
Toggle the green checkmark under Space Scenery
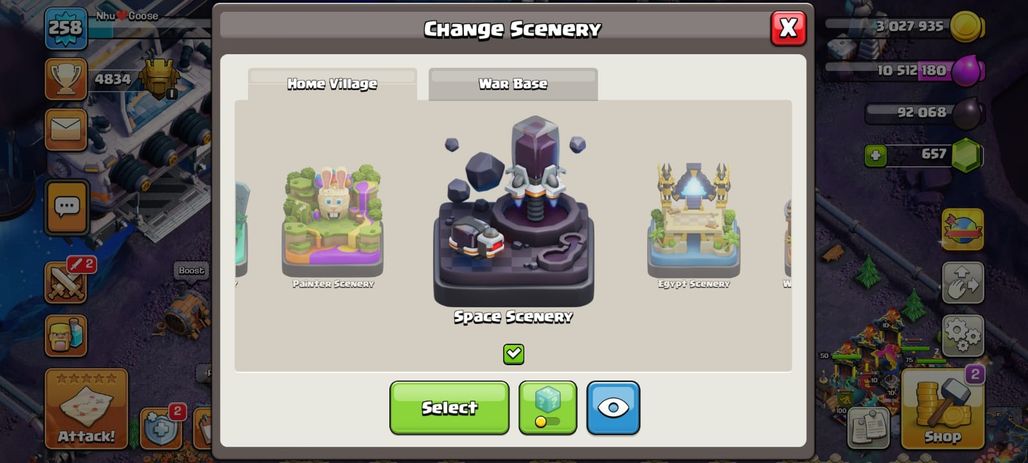tap(513, 354)
